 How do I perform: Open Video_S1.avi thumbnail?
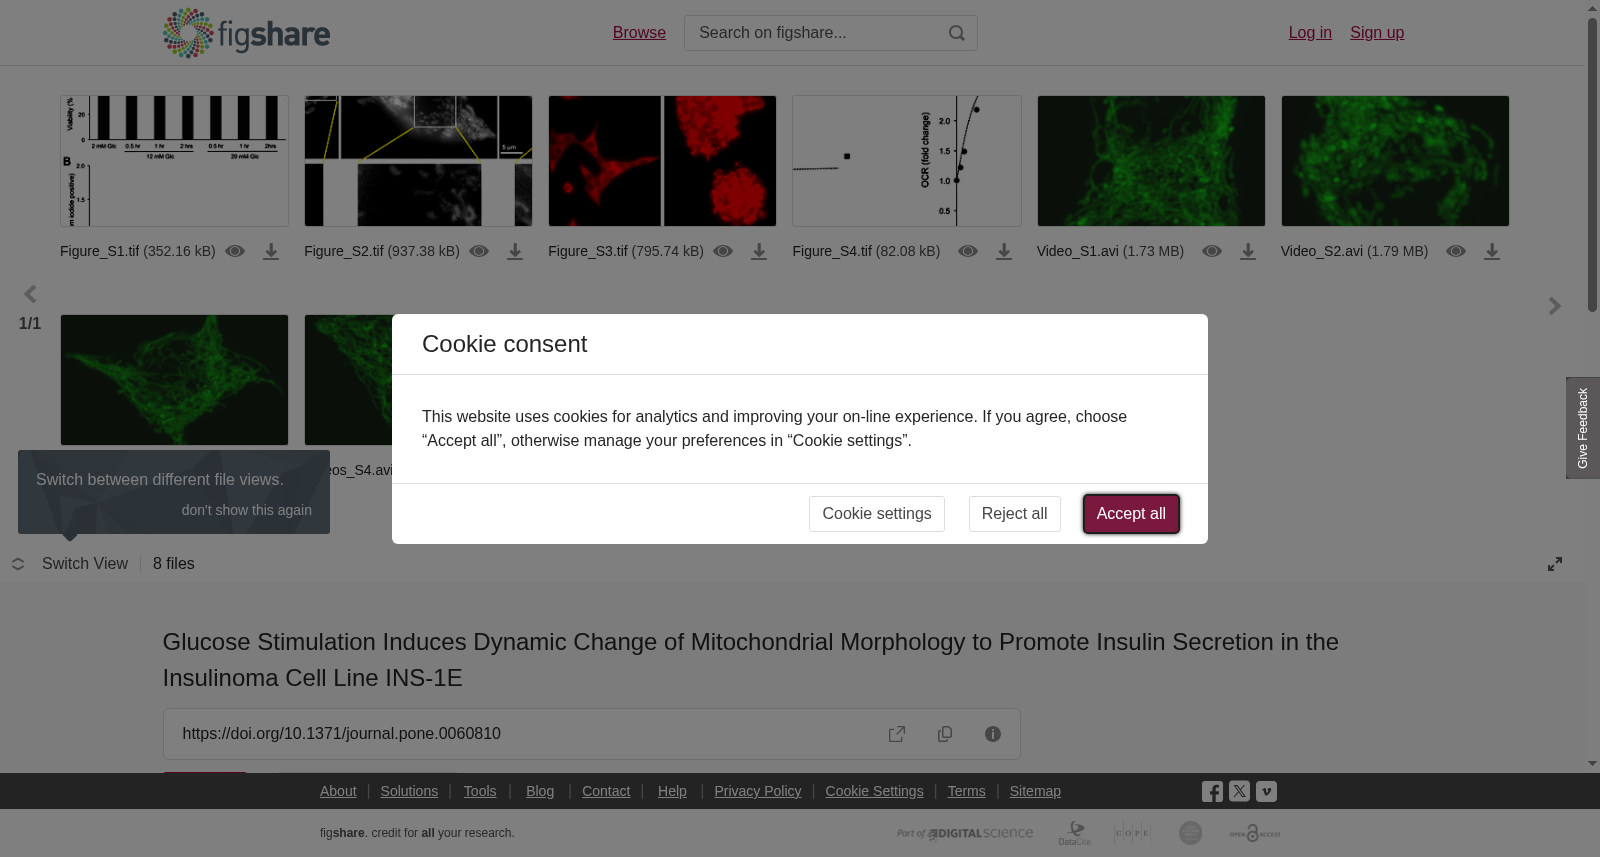click(1151, 161)
